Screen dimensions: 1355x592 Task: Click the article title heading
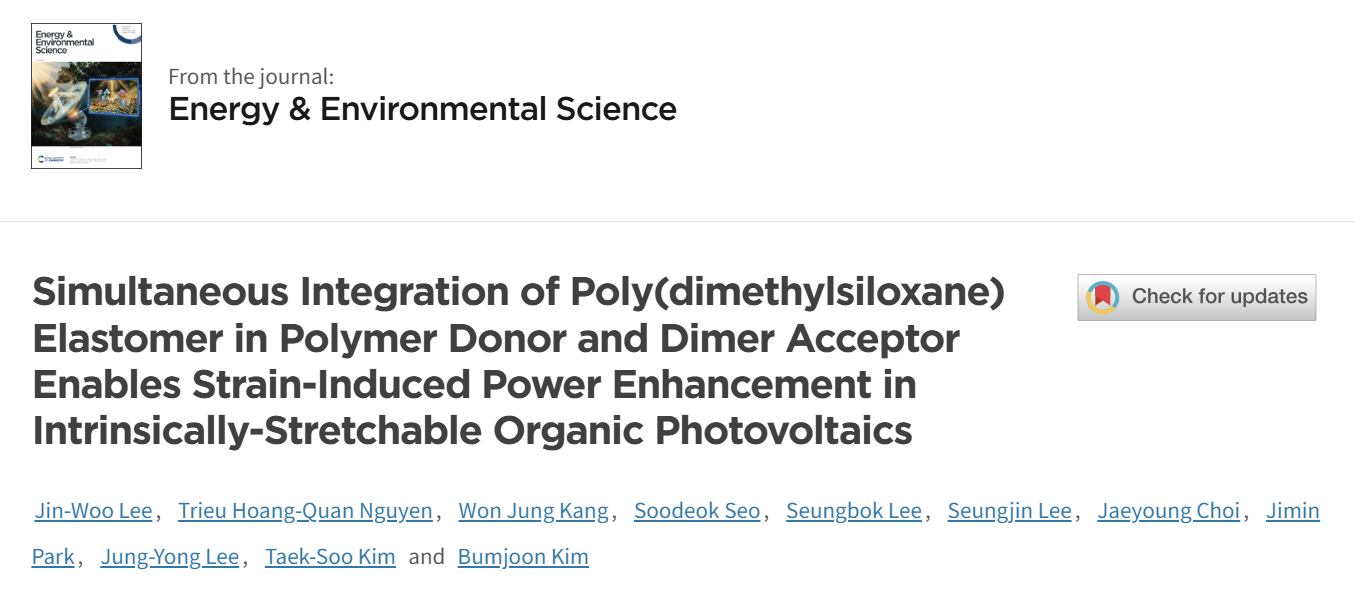point(518,361)
